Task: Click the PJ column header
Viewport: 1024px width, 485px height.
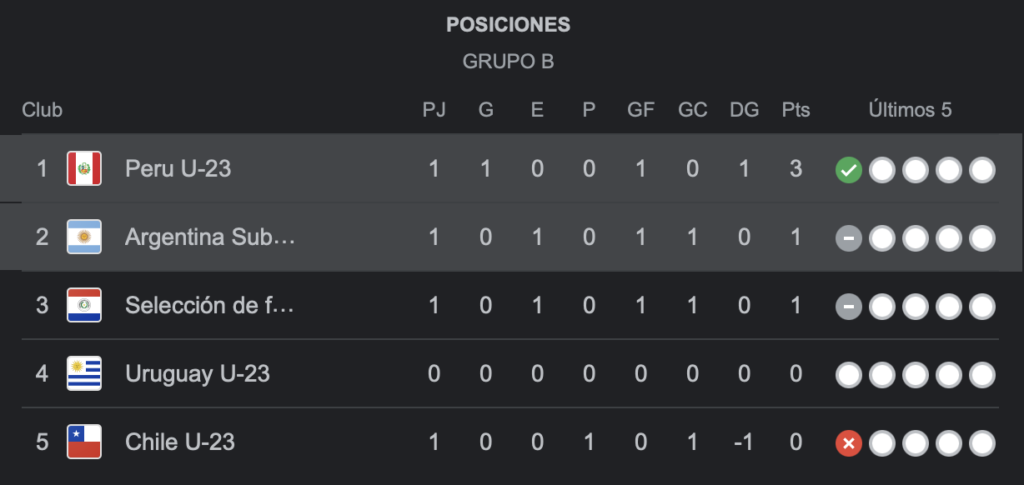Action: 434,110
